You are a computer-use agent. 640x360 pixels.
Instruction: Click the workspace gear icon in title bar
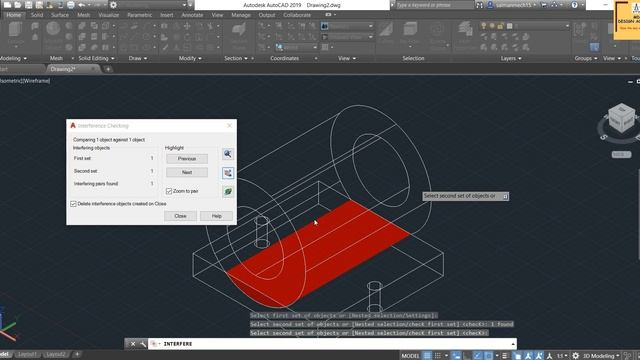point(113,5)
